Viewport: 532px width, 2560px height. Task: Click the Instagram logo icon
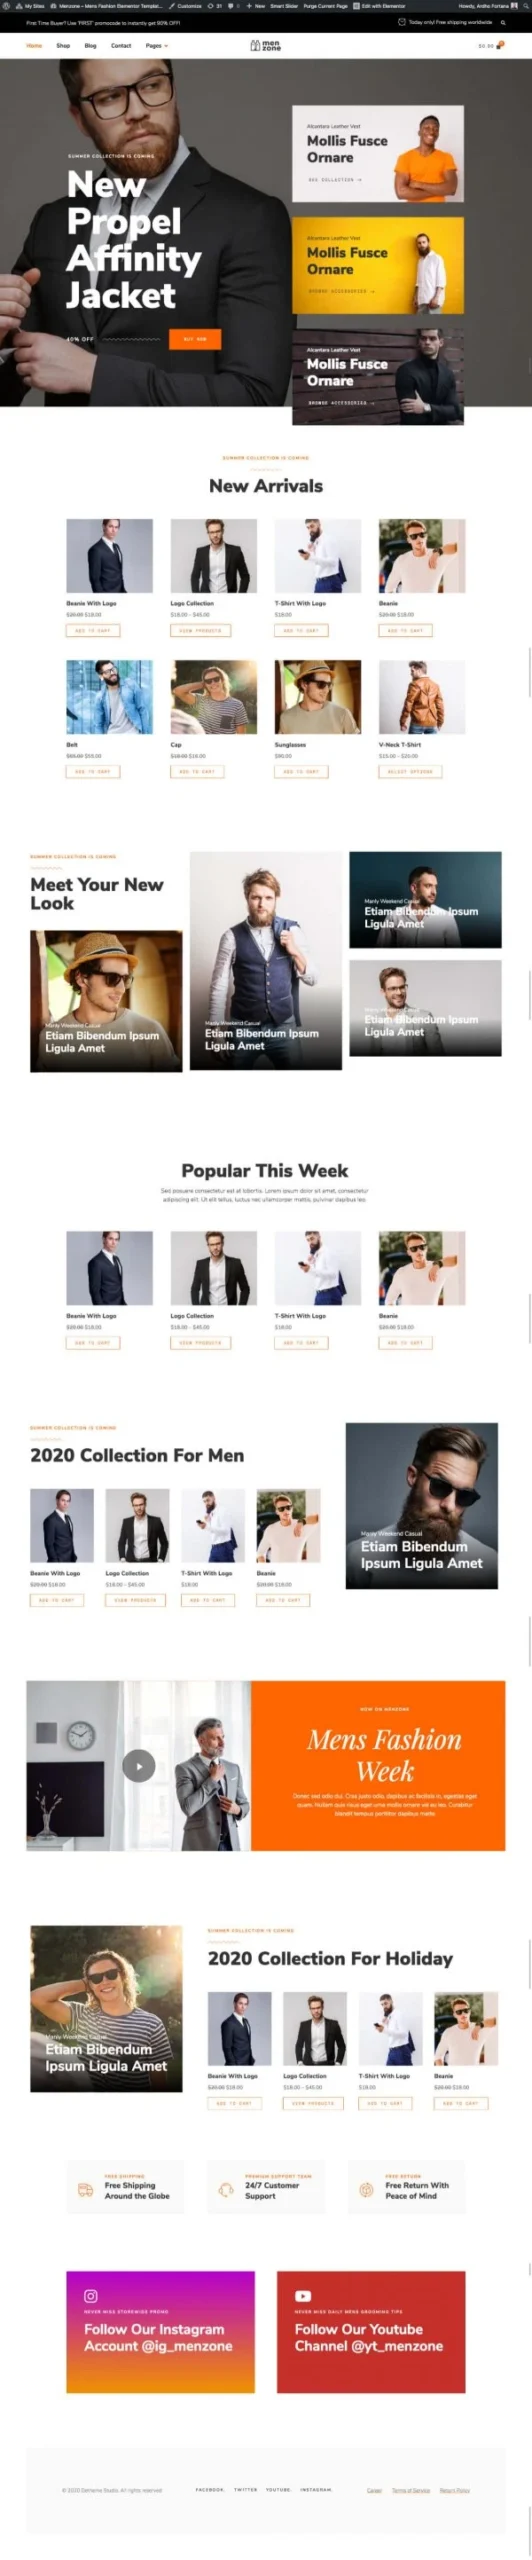(x=91, y=2295)
